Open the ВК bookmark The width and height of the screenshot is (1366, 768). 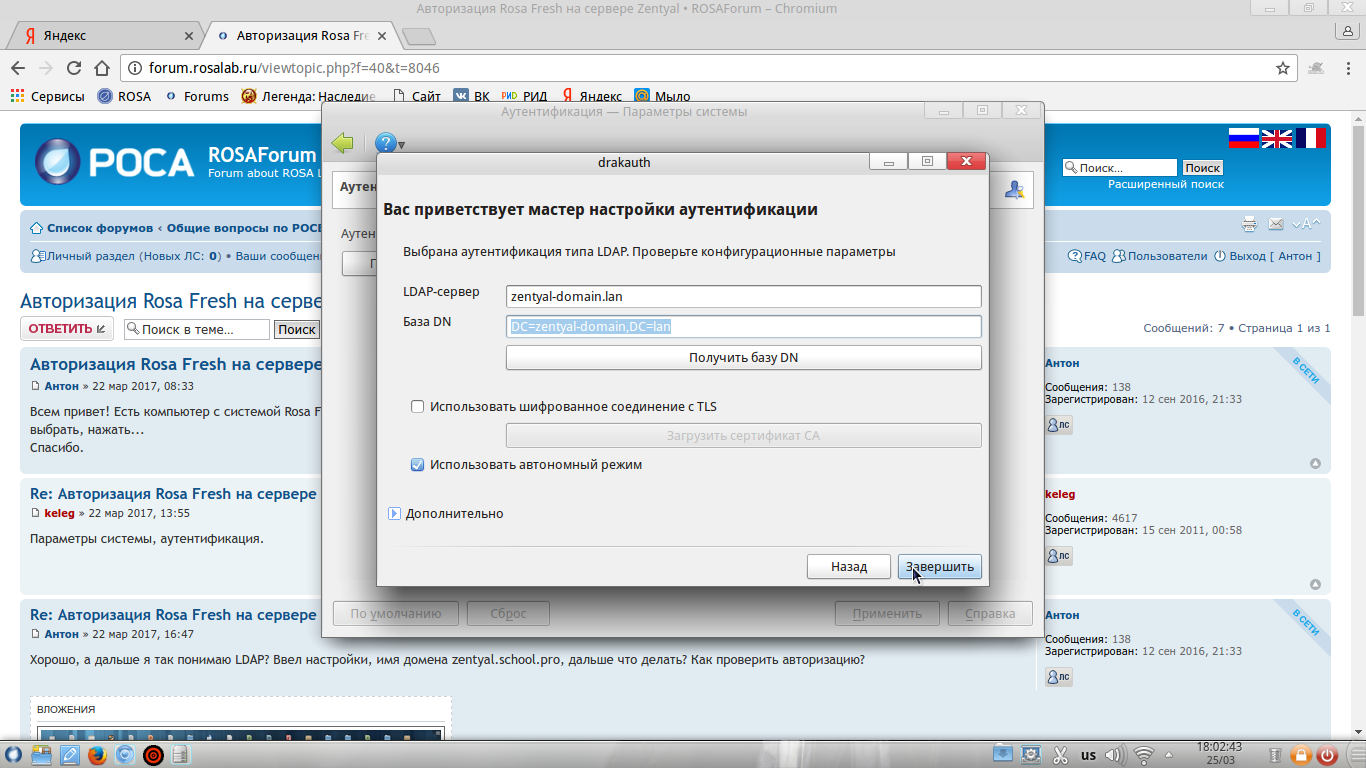point(471,96)
